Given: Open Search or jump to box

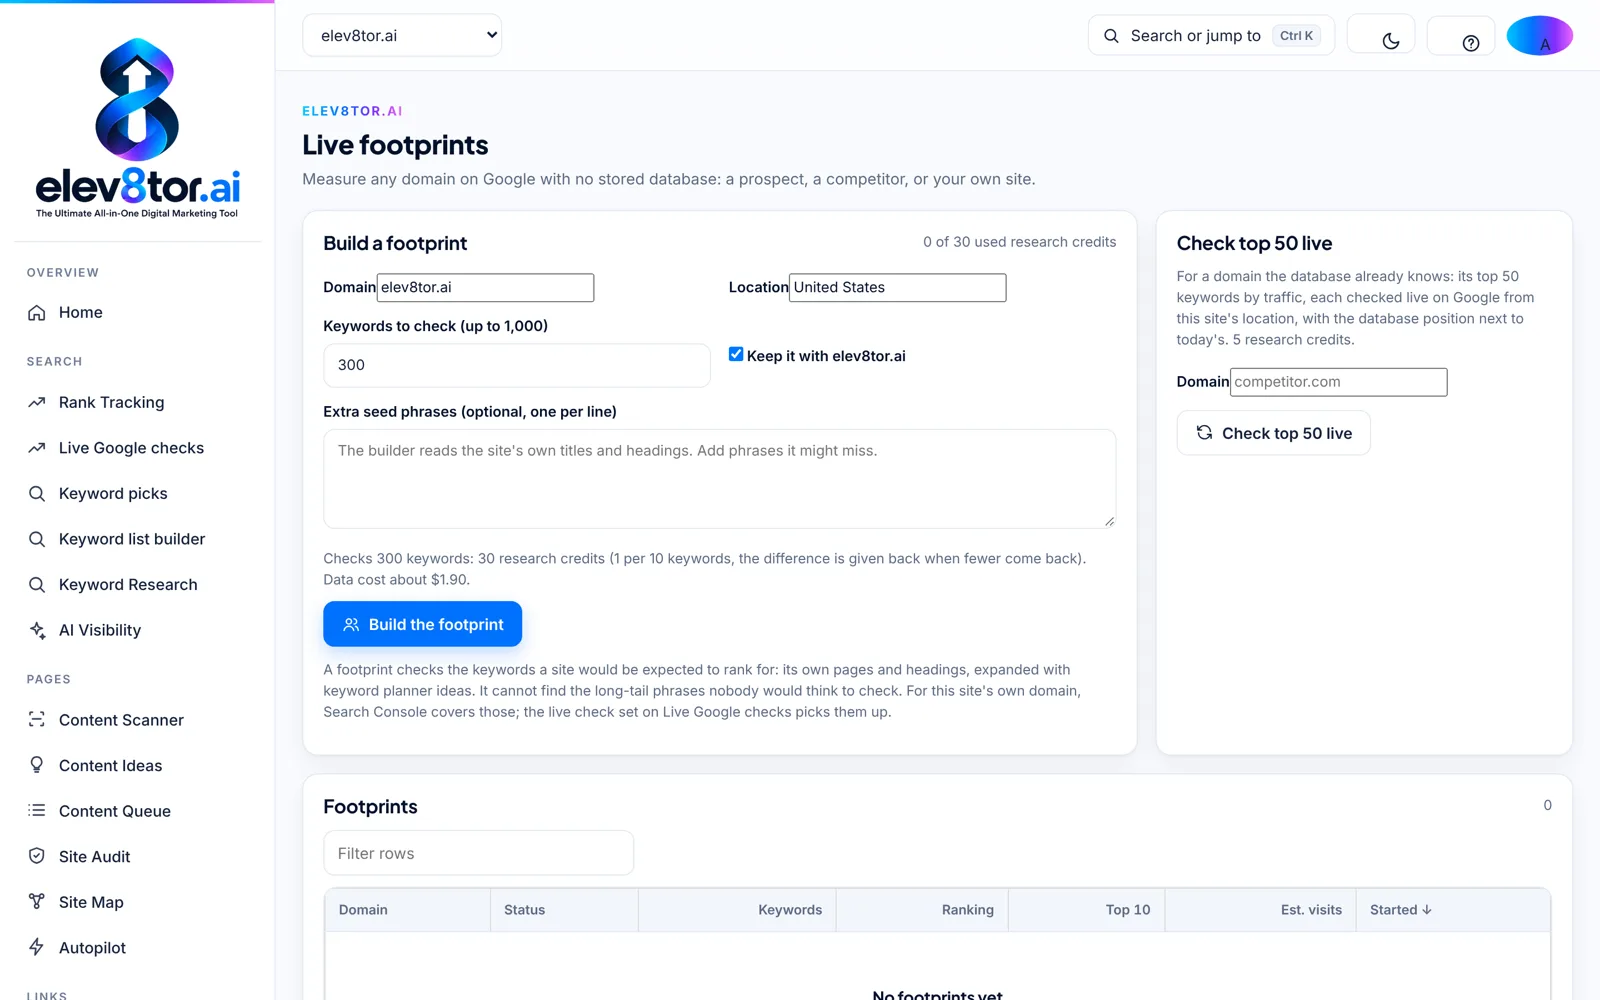Looking at the screenshot, I should click(x=1211, y=35).
